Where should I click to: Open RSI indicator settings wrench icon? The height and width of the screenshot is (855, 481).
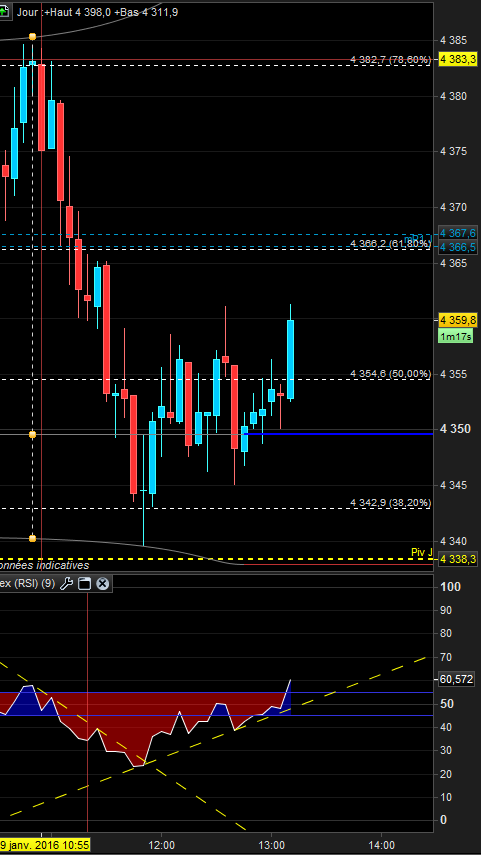(x=66, y=584)
